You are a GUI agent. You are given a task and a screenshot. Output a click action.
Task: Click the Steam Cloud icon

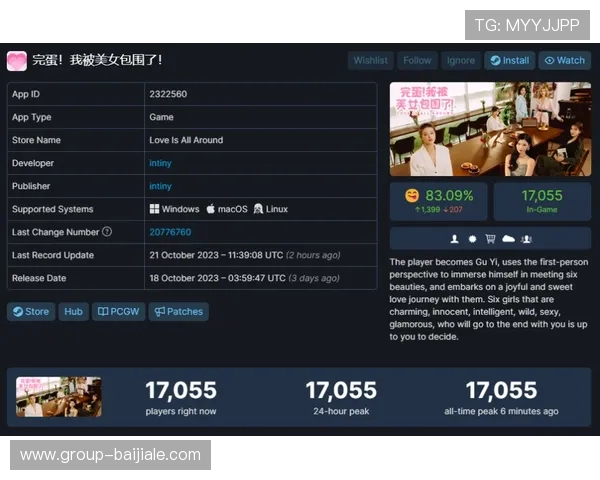[508, 239]
